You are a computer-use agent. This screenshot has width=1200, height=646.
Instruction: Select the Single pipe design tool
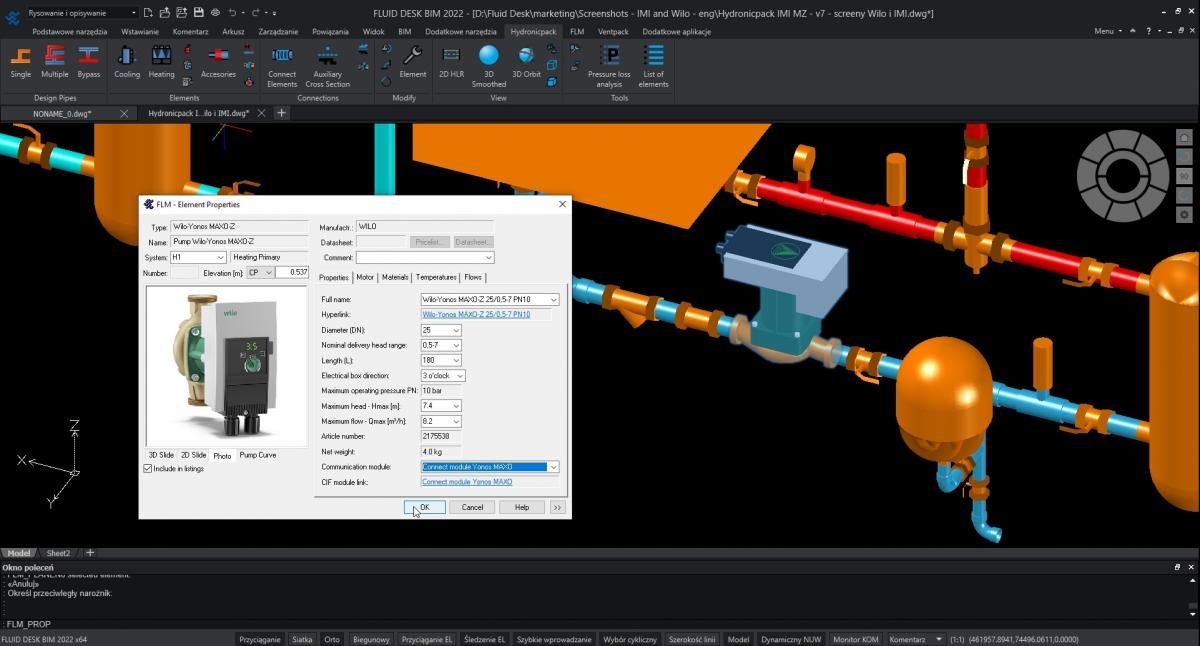21,62
